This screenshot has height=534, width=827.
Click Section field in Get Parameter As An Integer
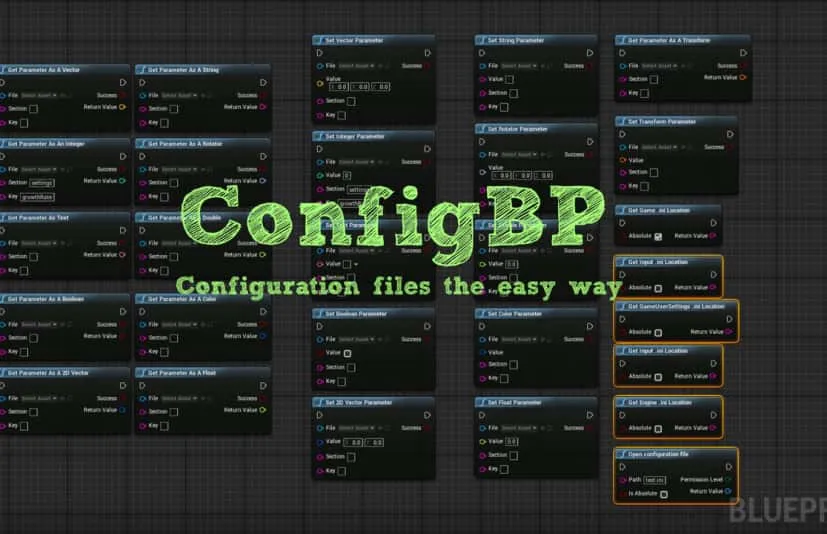coord(42,183)
